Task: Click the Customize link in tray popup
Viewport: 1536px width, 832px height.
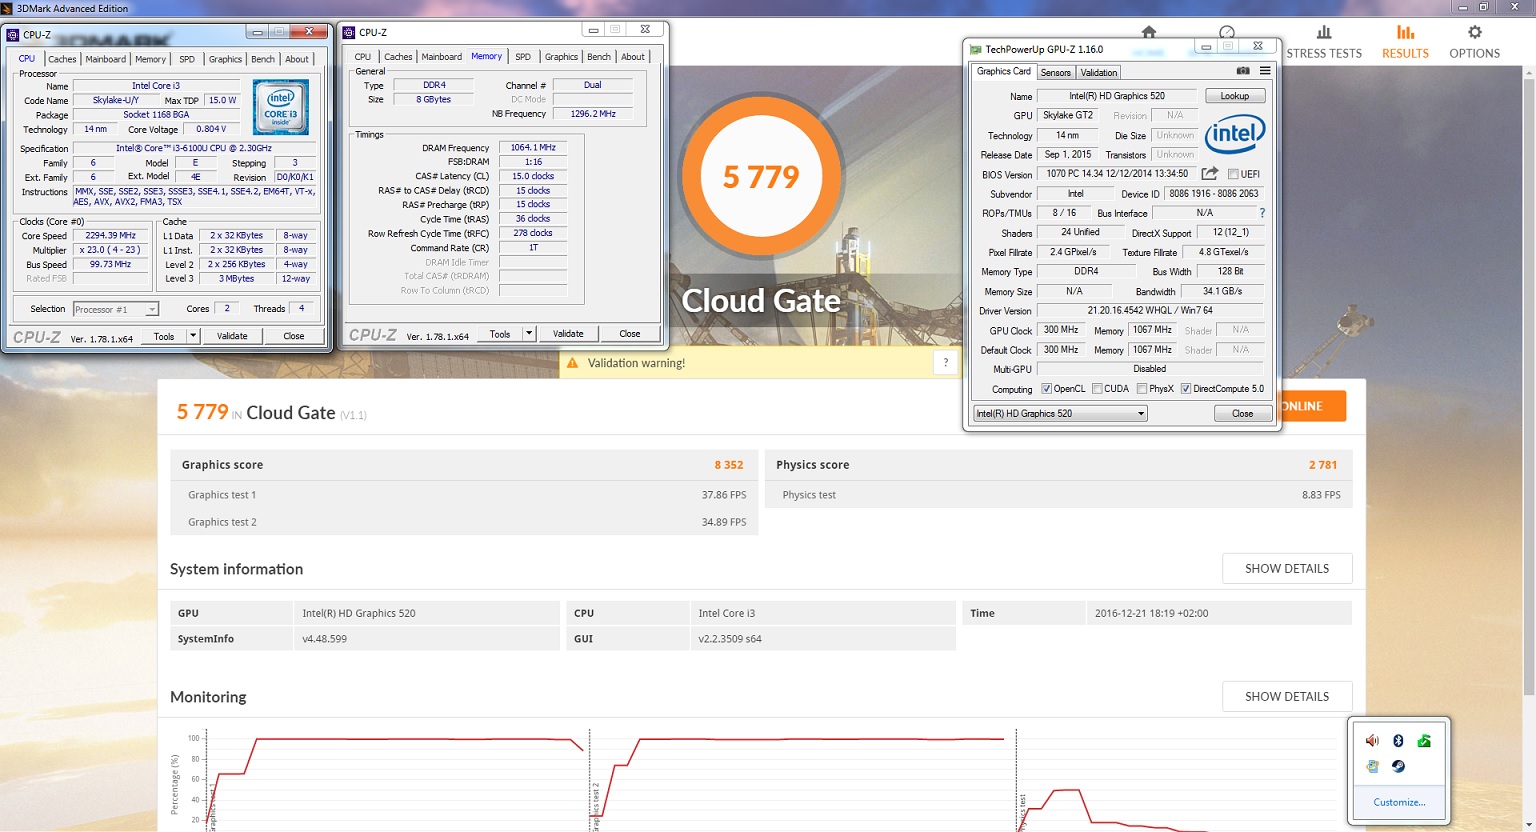Action: 1399,802
